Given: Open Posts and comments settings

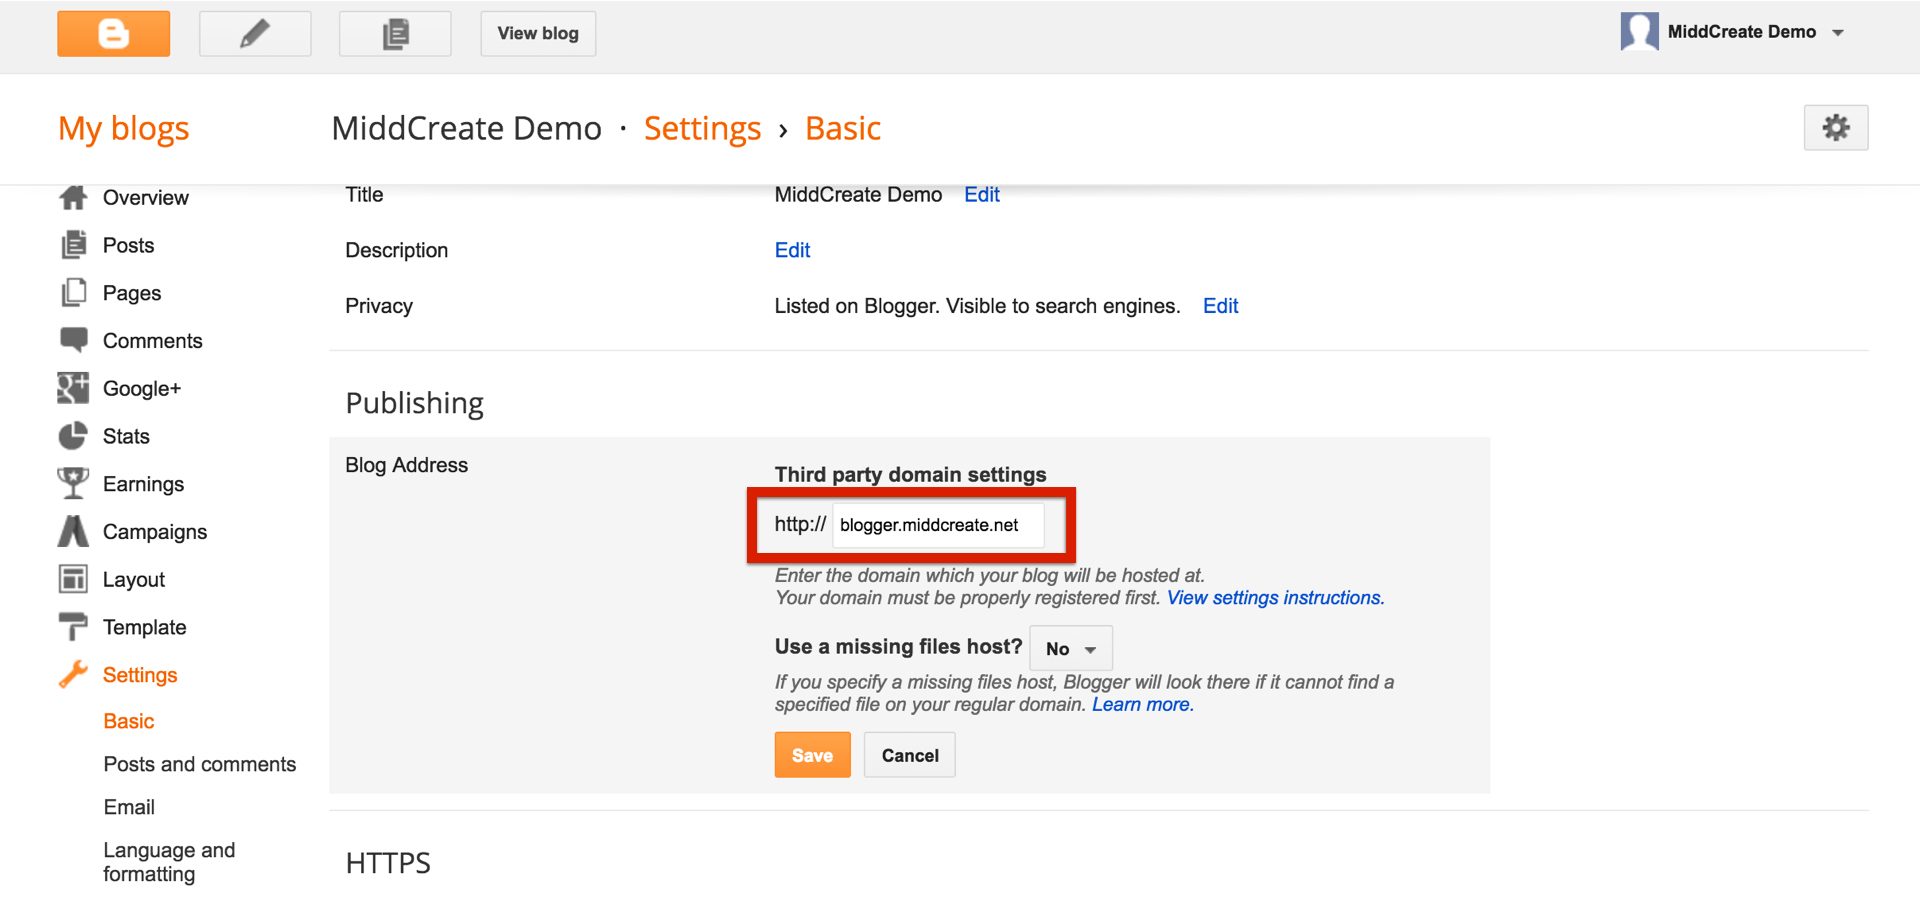Looking at the screenshot, I should [x=200, y=764].
